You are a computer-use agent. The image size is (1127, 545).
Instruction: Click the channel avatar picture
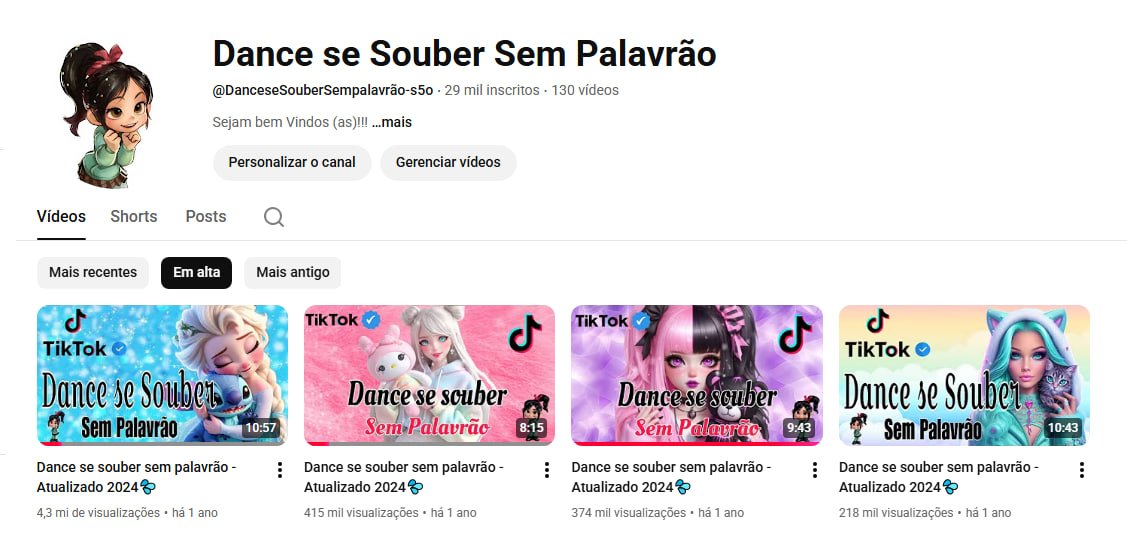(x=106, y=115)
